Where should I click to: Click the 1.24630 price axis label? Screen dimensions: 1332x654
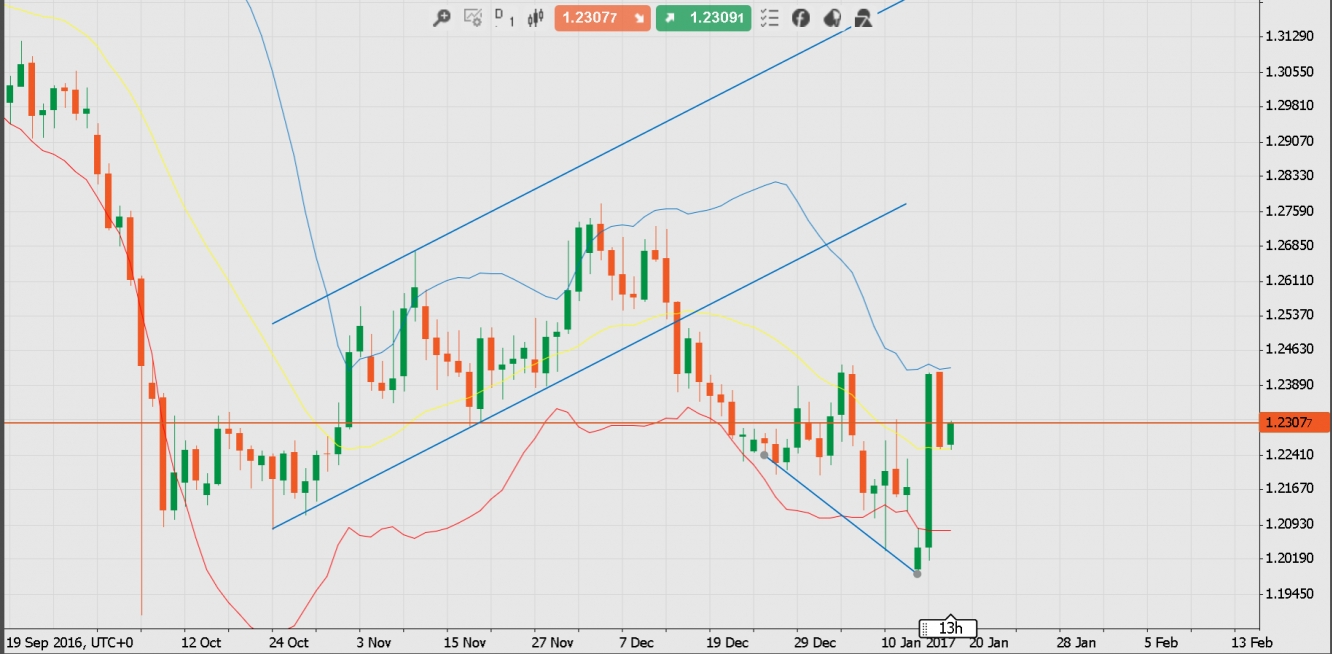(1289, 350)
